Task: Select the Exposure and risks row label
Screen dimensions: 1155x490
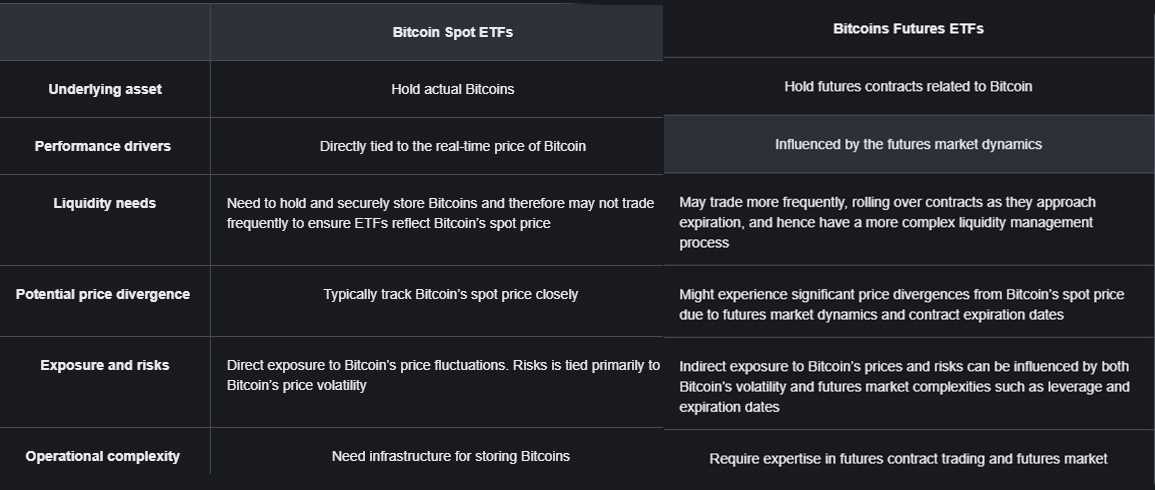Action: click(x=105, y=365)
